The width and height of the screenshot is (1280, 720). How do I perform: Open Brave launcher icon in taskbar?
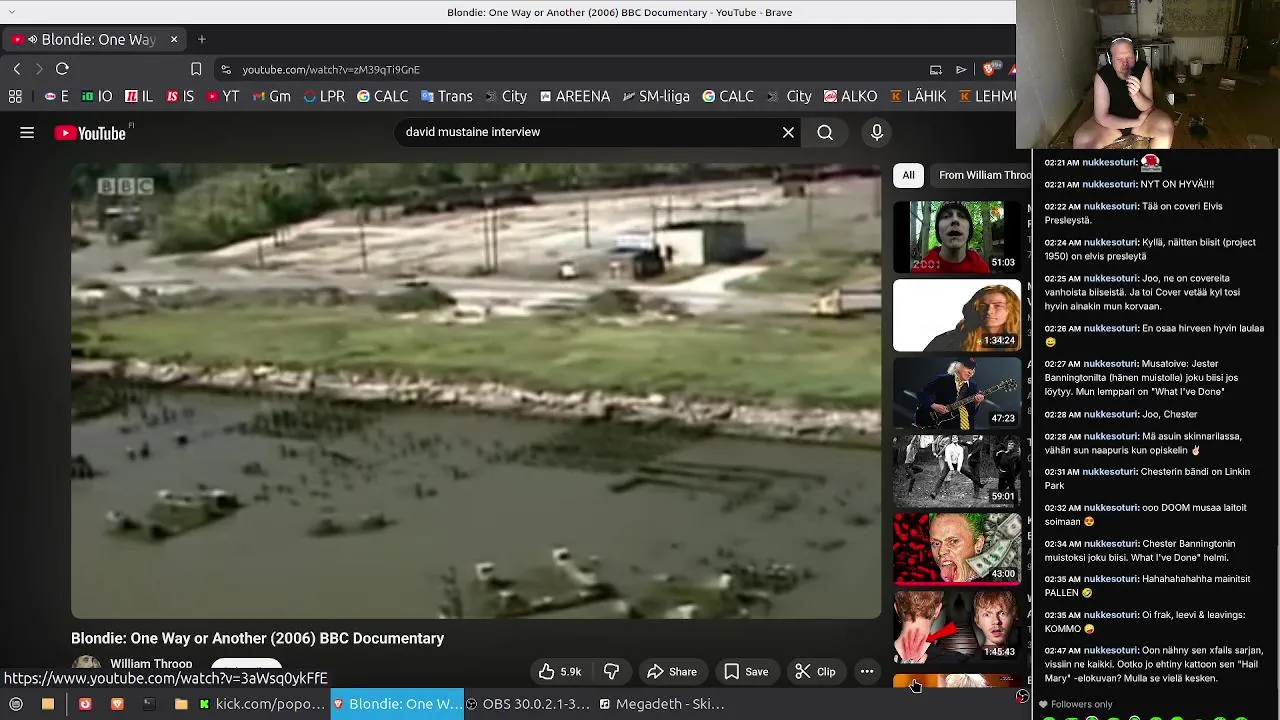117,704
